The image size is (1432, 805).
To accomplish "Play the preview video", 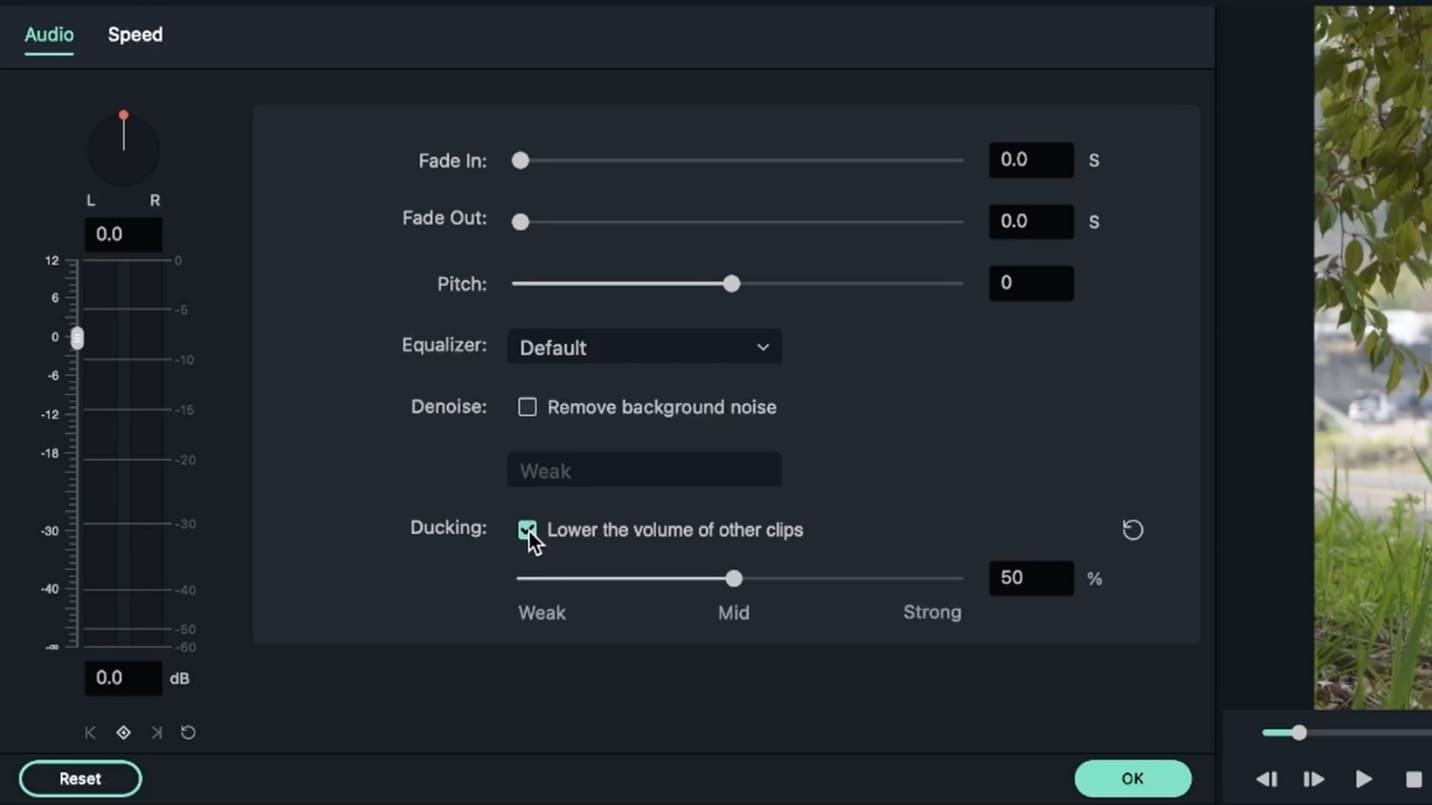I will tap(1363, 779).
